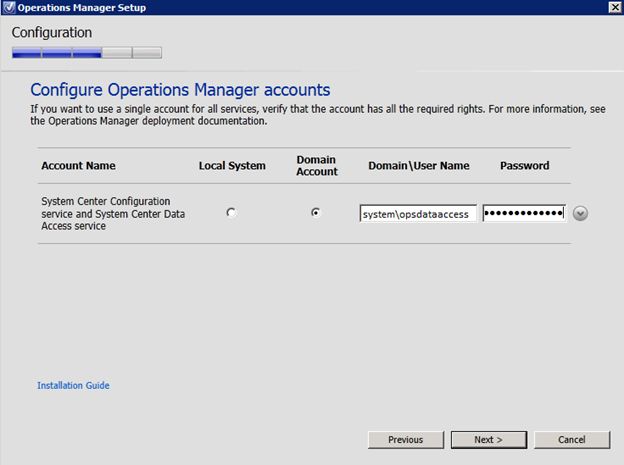The image size is (624, 465).
Task: Select the Local System radio button
Action: point(231,213)
